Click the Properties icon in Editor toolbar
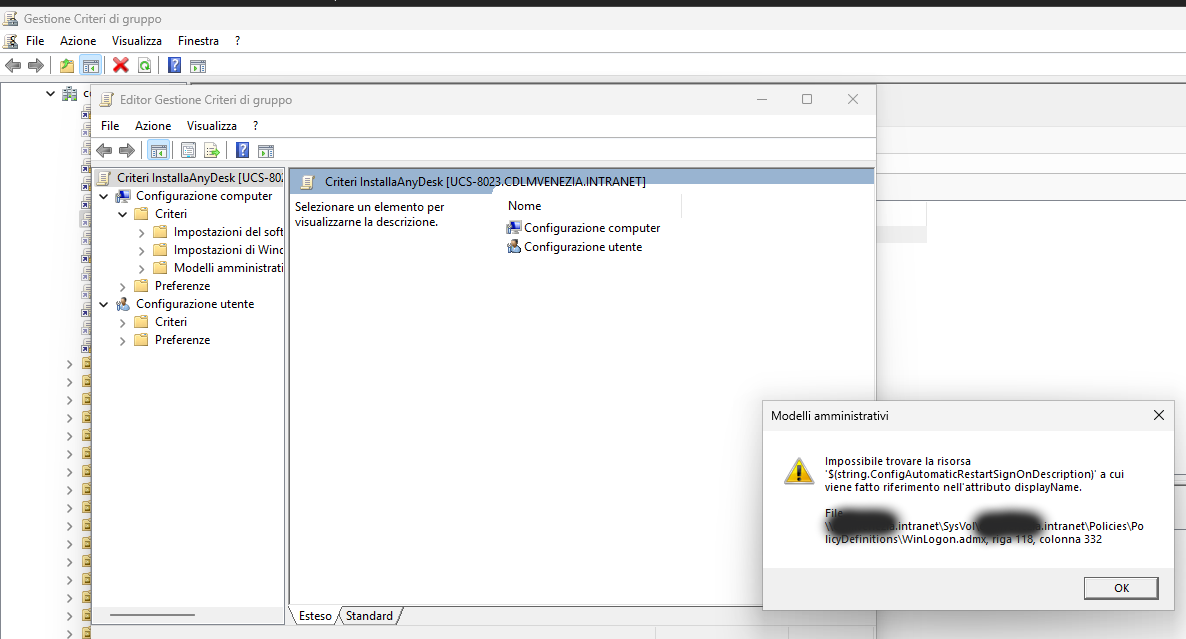Screen dimensions: 1186x639 [188, 150]
